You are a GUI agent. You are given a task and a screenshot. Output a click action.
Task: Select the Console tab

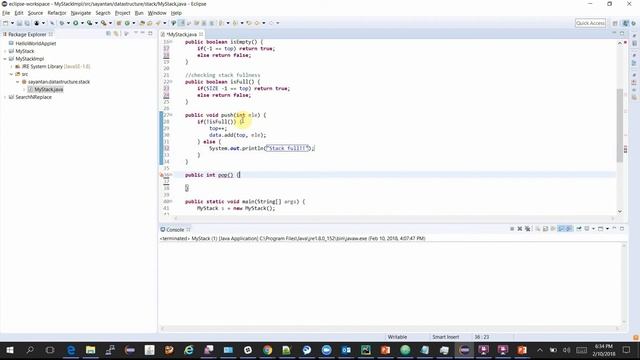pos(175,230)
